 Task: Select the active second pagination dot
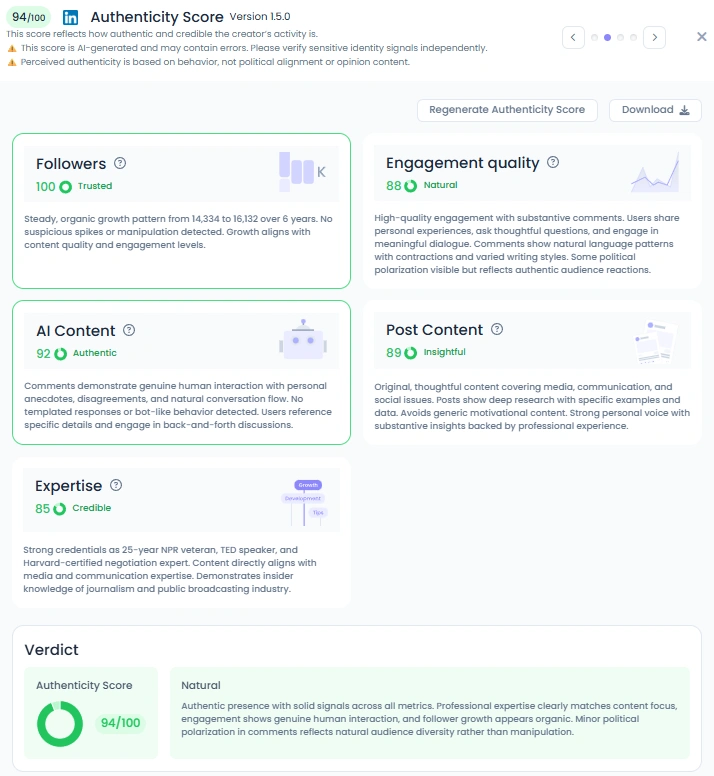[x=607, y=38]
